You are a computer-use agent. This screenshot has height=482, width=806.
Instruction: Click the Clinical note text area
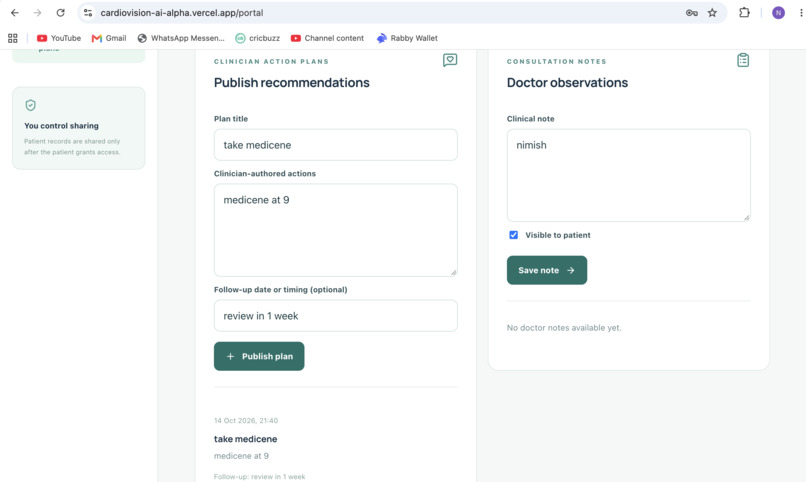[629, 175]
